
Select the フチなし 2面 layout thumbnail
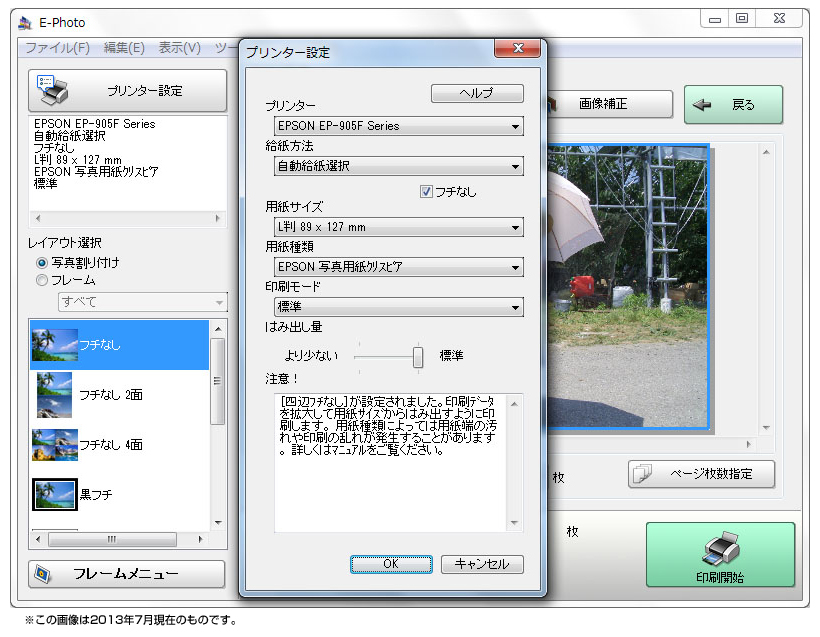(54, 394)
